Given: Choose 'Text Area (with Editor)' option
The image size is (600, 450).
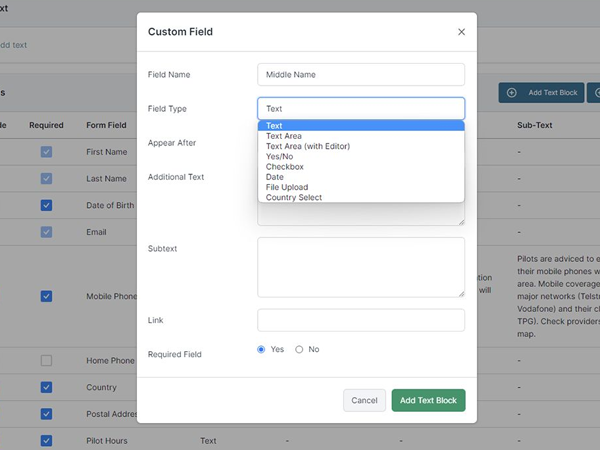Looking at the screenshot, I should 307,146.
